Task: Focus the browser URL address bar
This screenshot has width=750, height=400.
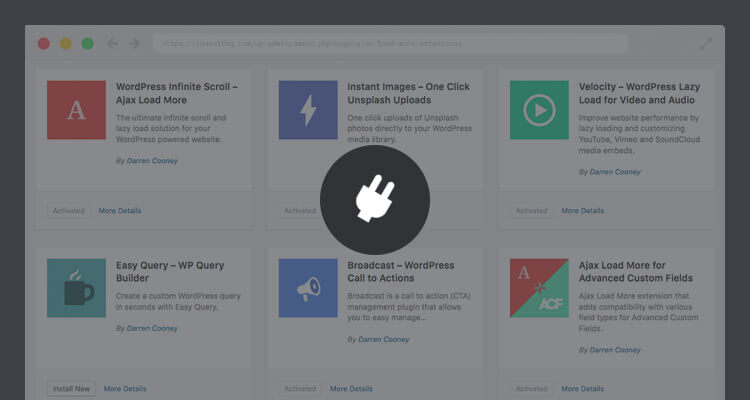Action: tap(390, 44)
